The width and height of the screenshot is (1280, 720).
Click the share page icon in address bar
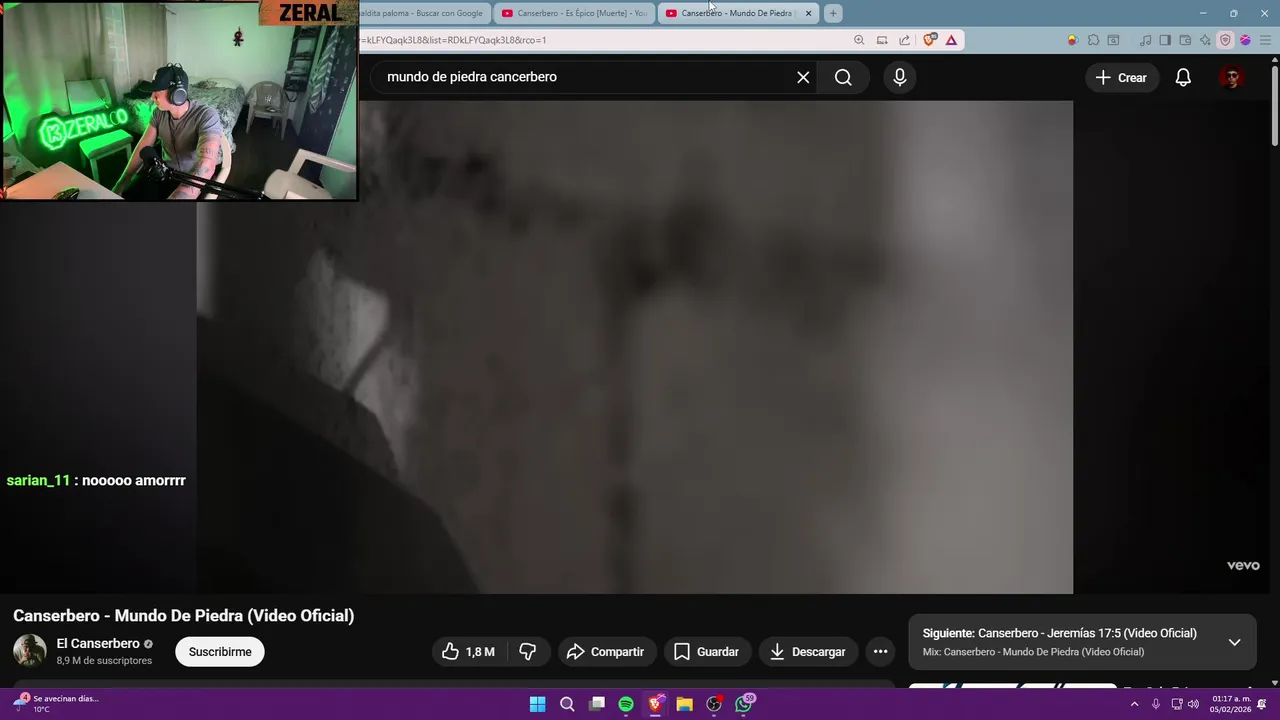[905, 40]
